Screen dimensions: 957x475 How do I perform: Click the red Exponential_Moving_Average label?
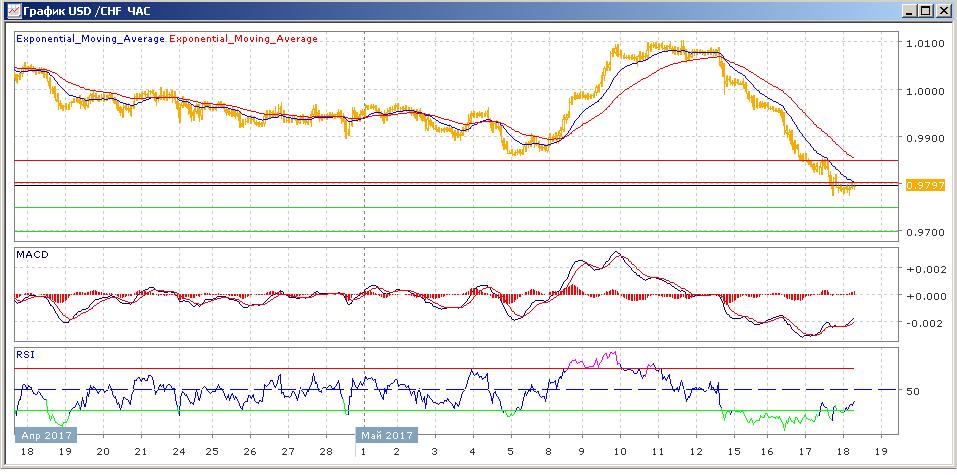coord(243,38)
